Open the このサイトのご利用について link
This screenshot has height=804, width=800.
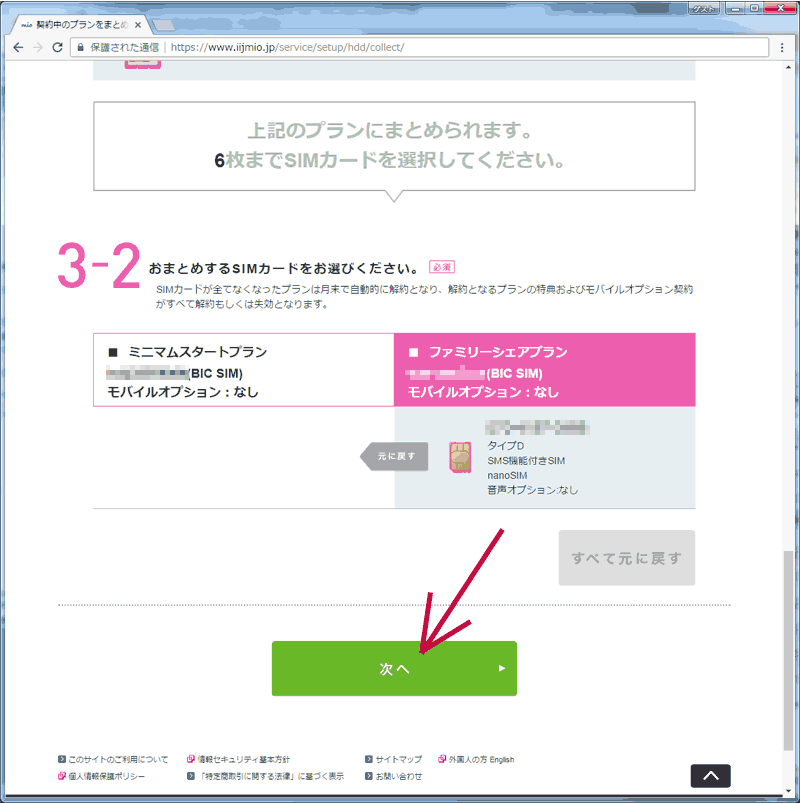[x=118, y=760]
